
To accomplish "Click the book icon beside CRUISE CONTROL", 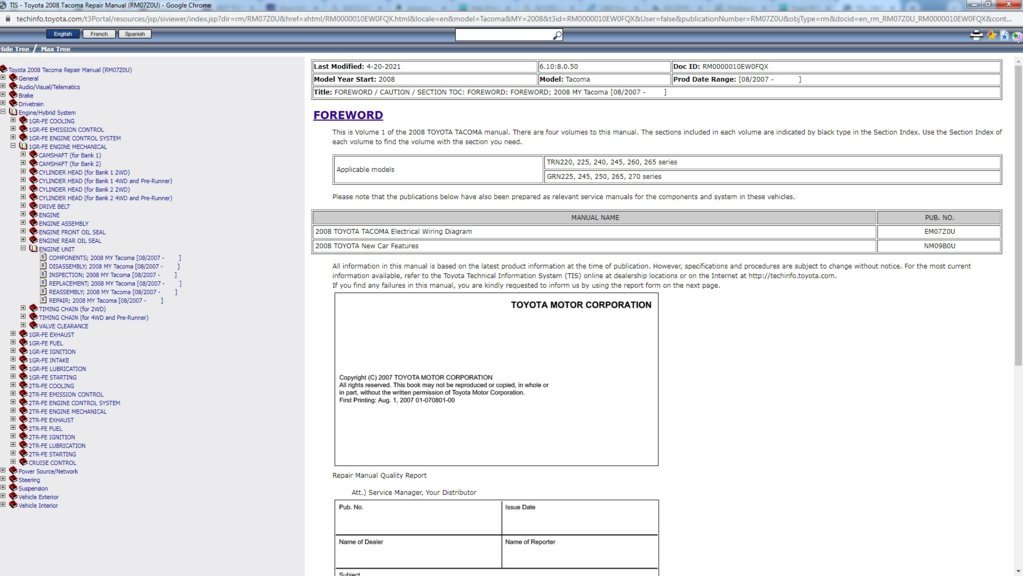I will coord(23,462).
